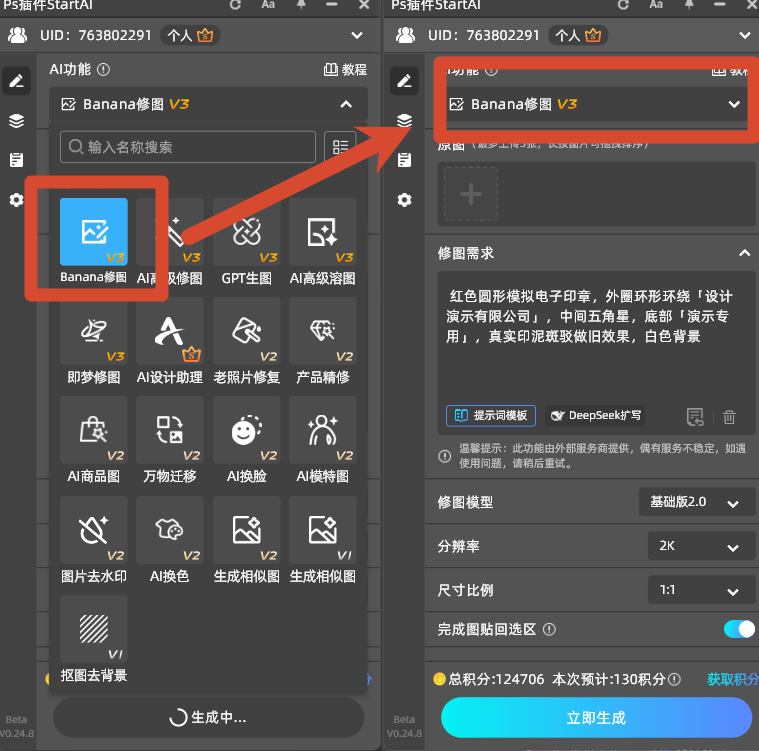Open the GPT生图 tool
The image size is (759, 751).
click(x=246, y=232)
